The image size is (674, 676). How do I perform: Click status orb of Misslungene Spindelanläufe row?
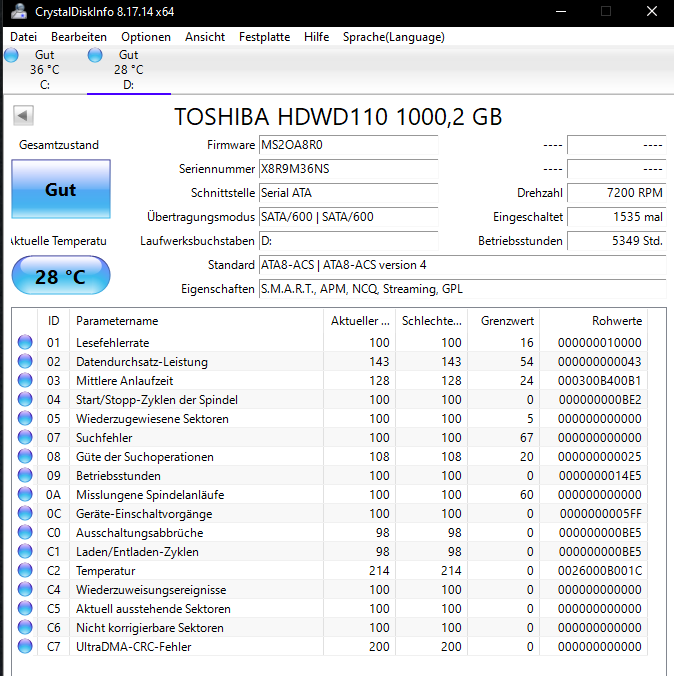pyautogui.click(x=25, y=494)
